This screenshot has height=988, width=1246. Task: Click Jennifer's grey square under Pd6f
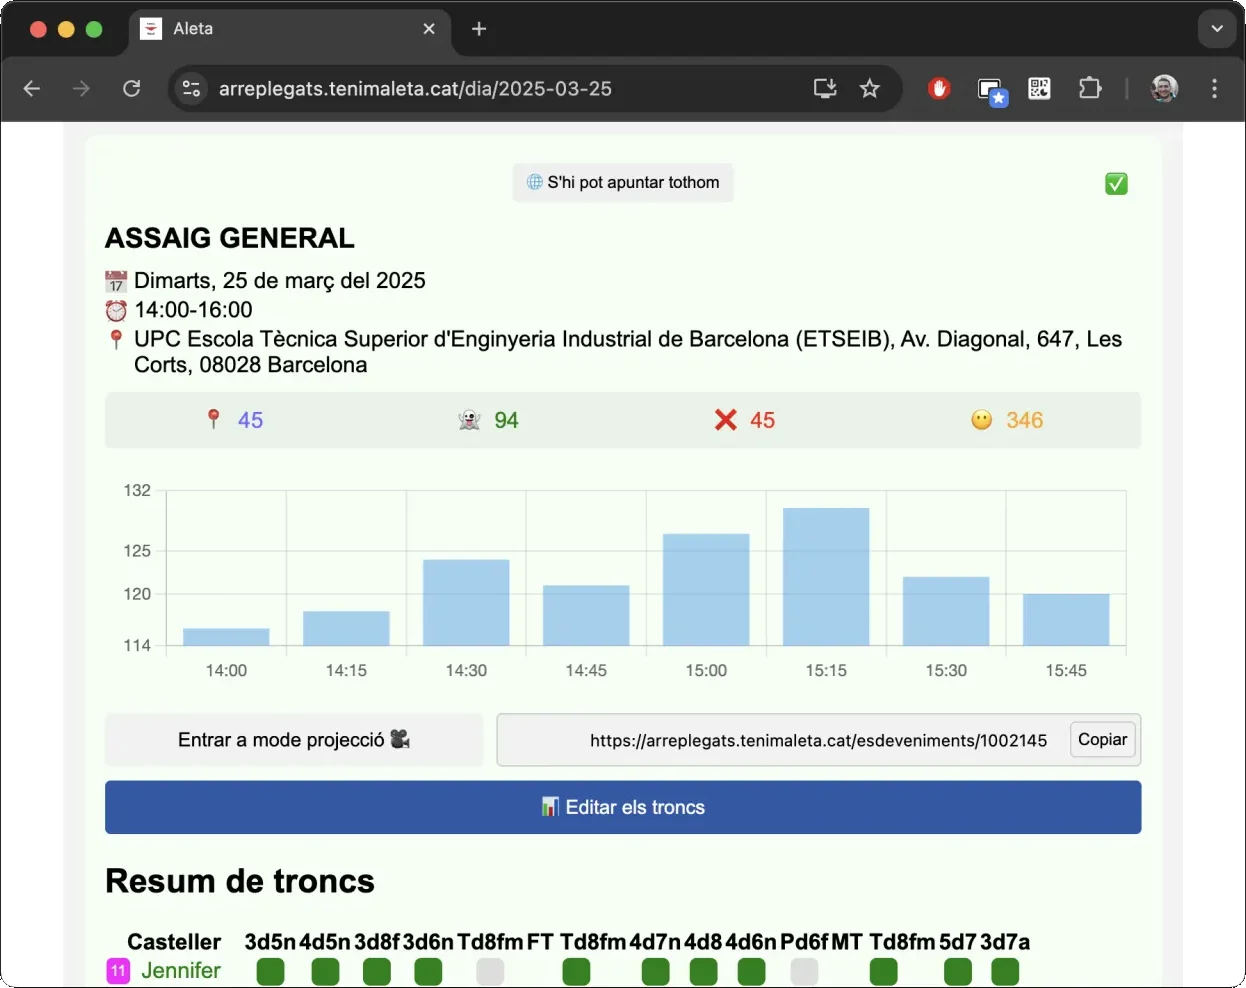click(804, 972)
